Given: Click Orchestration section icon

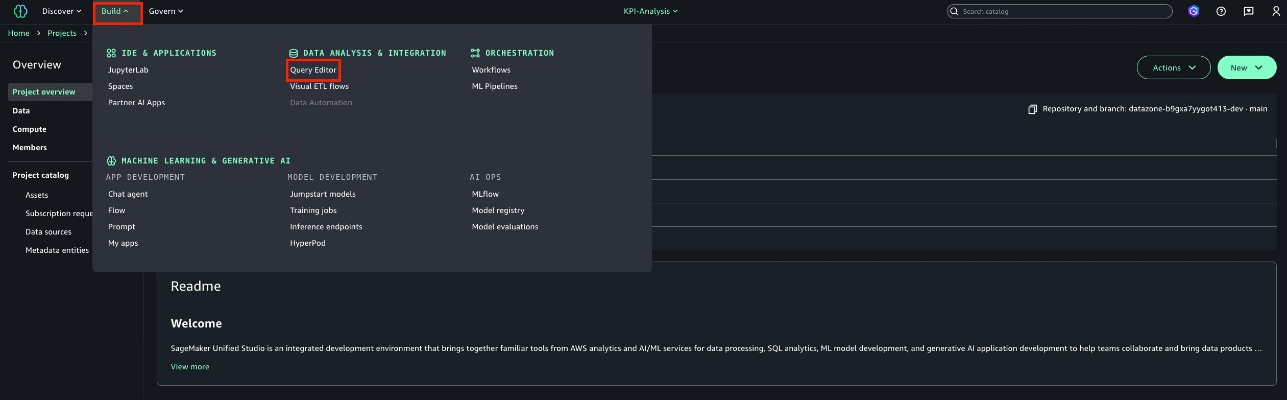Looking at the screenshot, I should pos(476,53).
